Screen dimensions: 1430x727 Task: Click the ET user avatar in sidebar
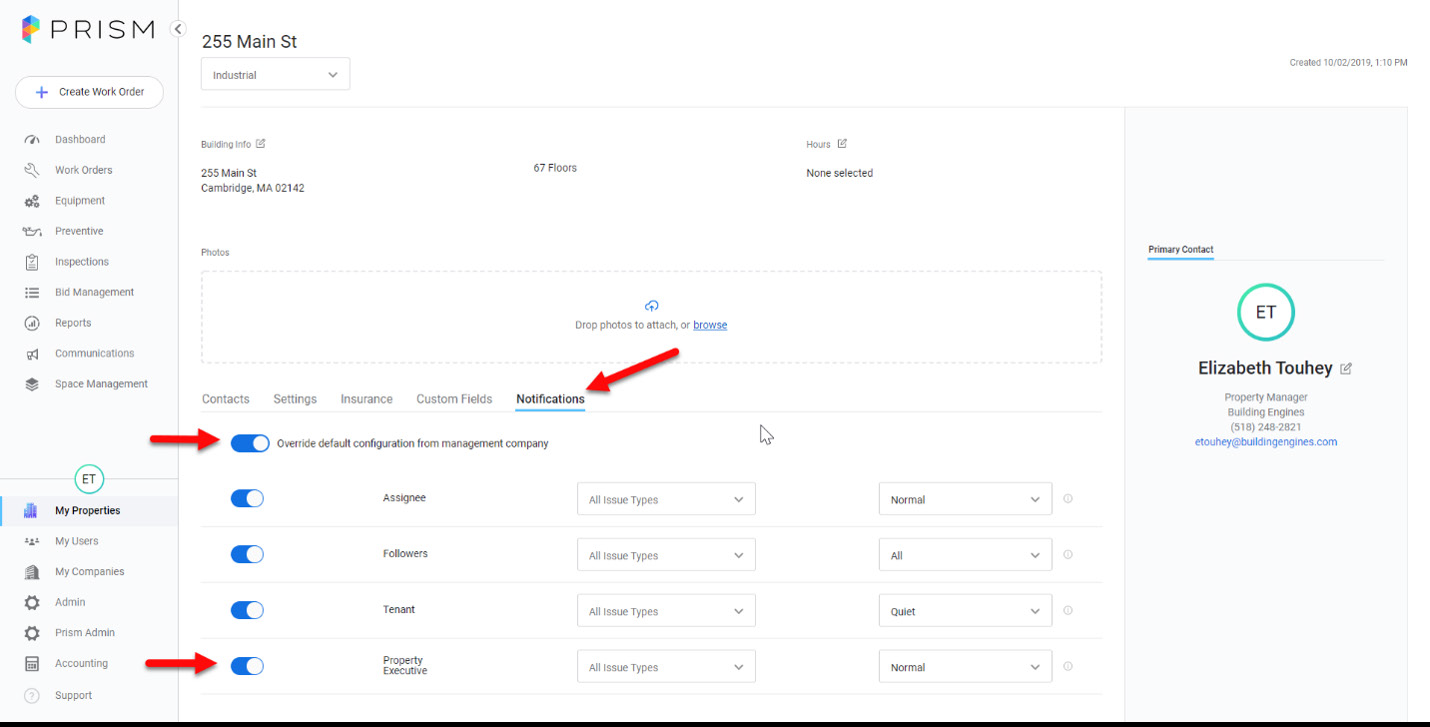89,479
